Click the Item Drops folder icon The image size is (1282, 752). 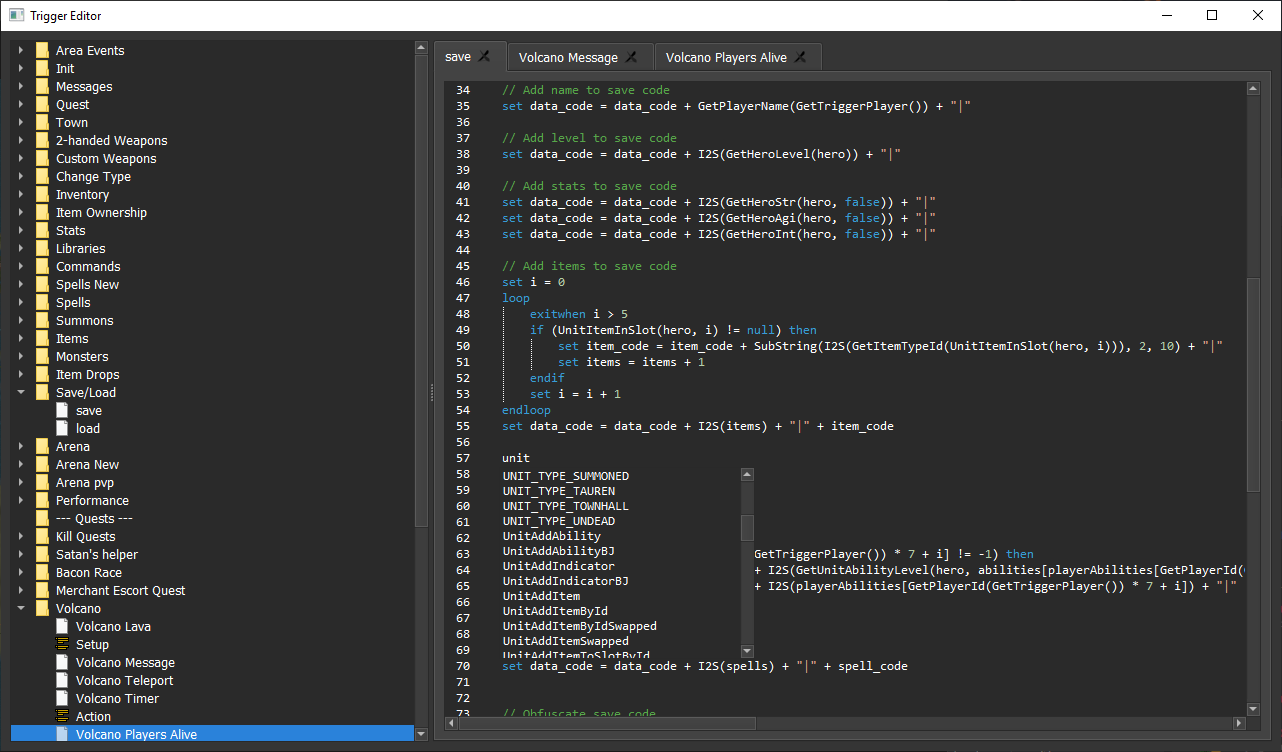point(42,375)
